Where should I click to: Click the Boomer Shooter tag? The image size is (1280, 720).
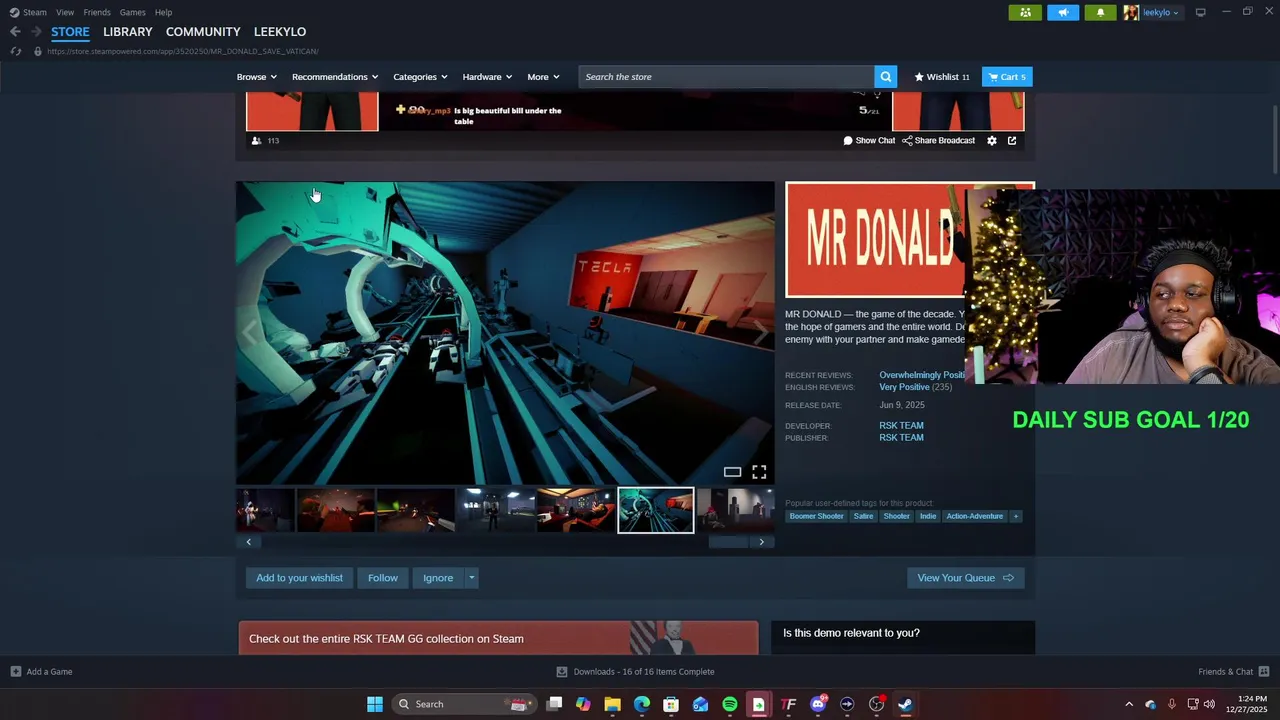click(816, 516)
